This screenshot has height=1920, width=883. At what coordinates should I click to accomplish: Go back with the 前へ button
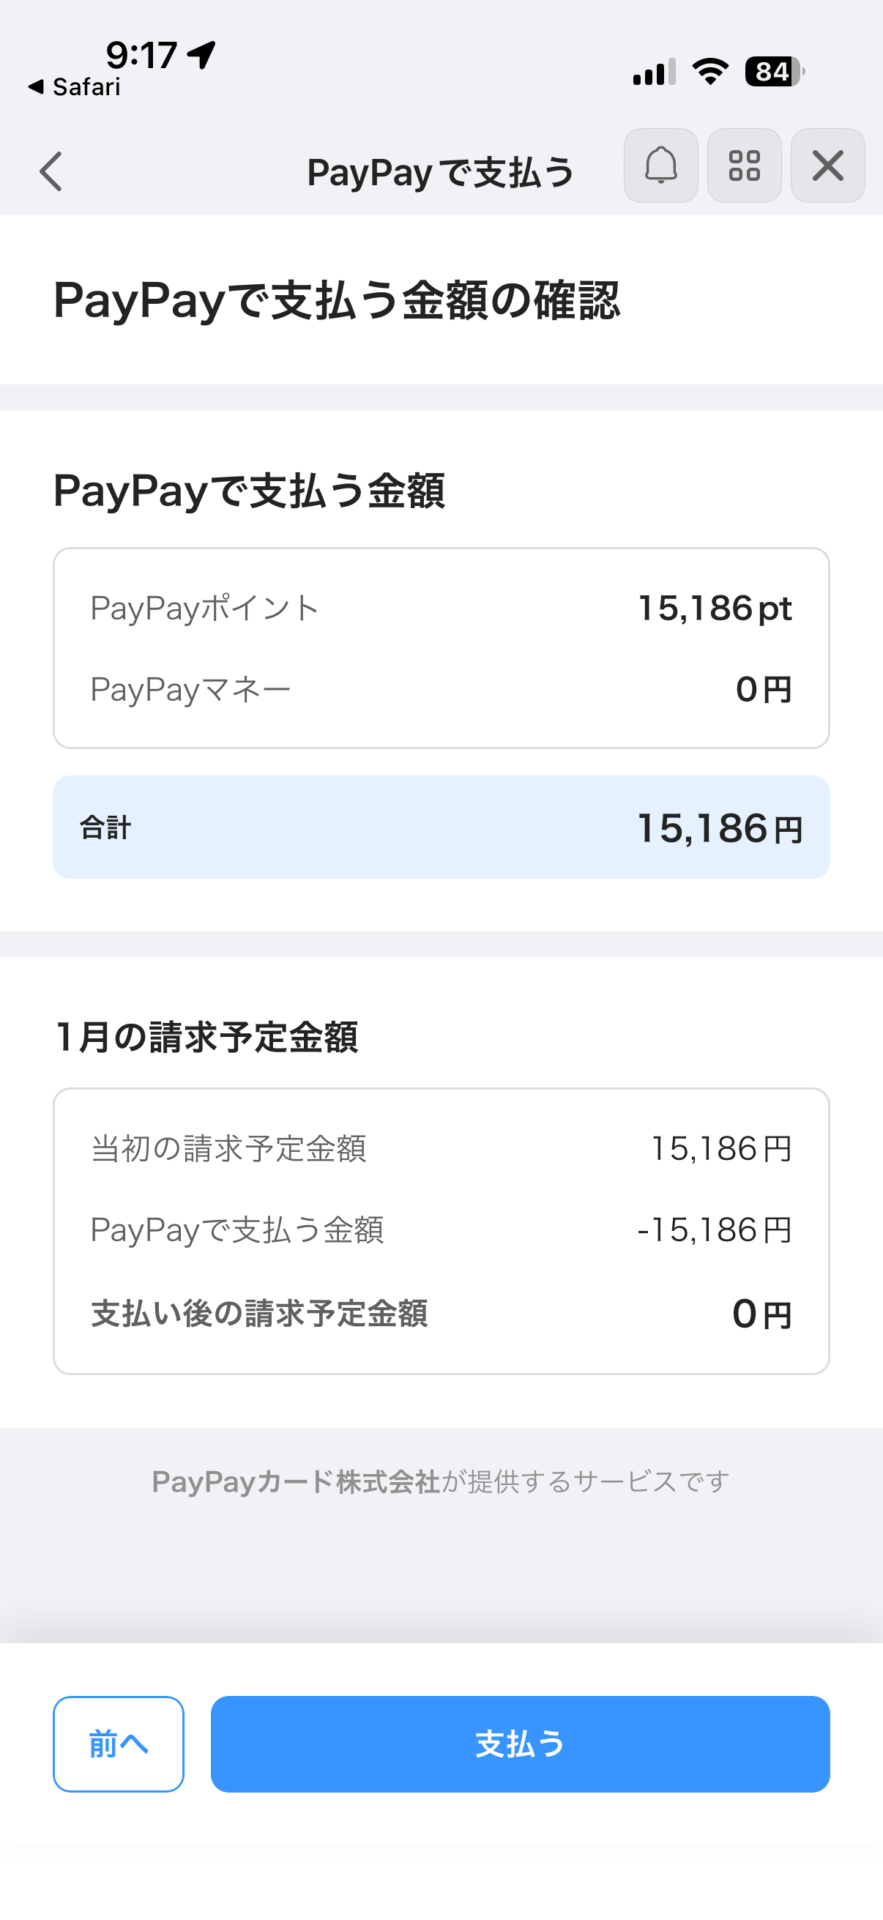pos(118,1744)
